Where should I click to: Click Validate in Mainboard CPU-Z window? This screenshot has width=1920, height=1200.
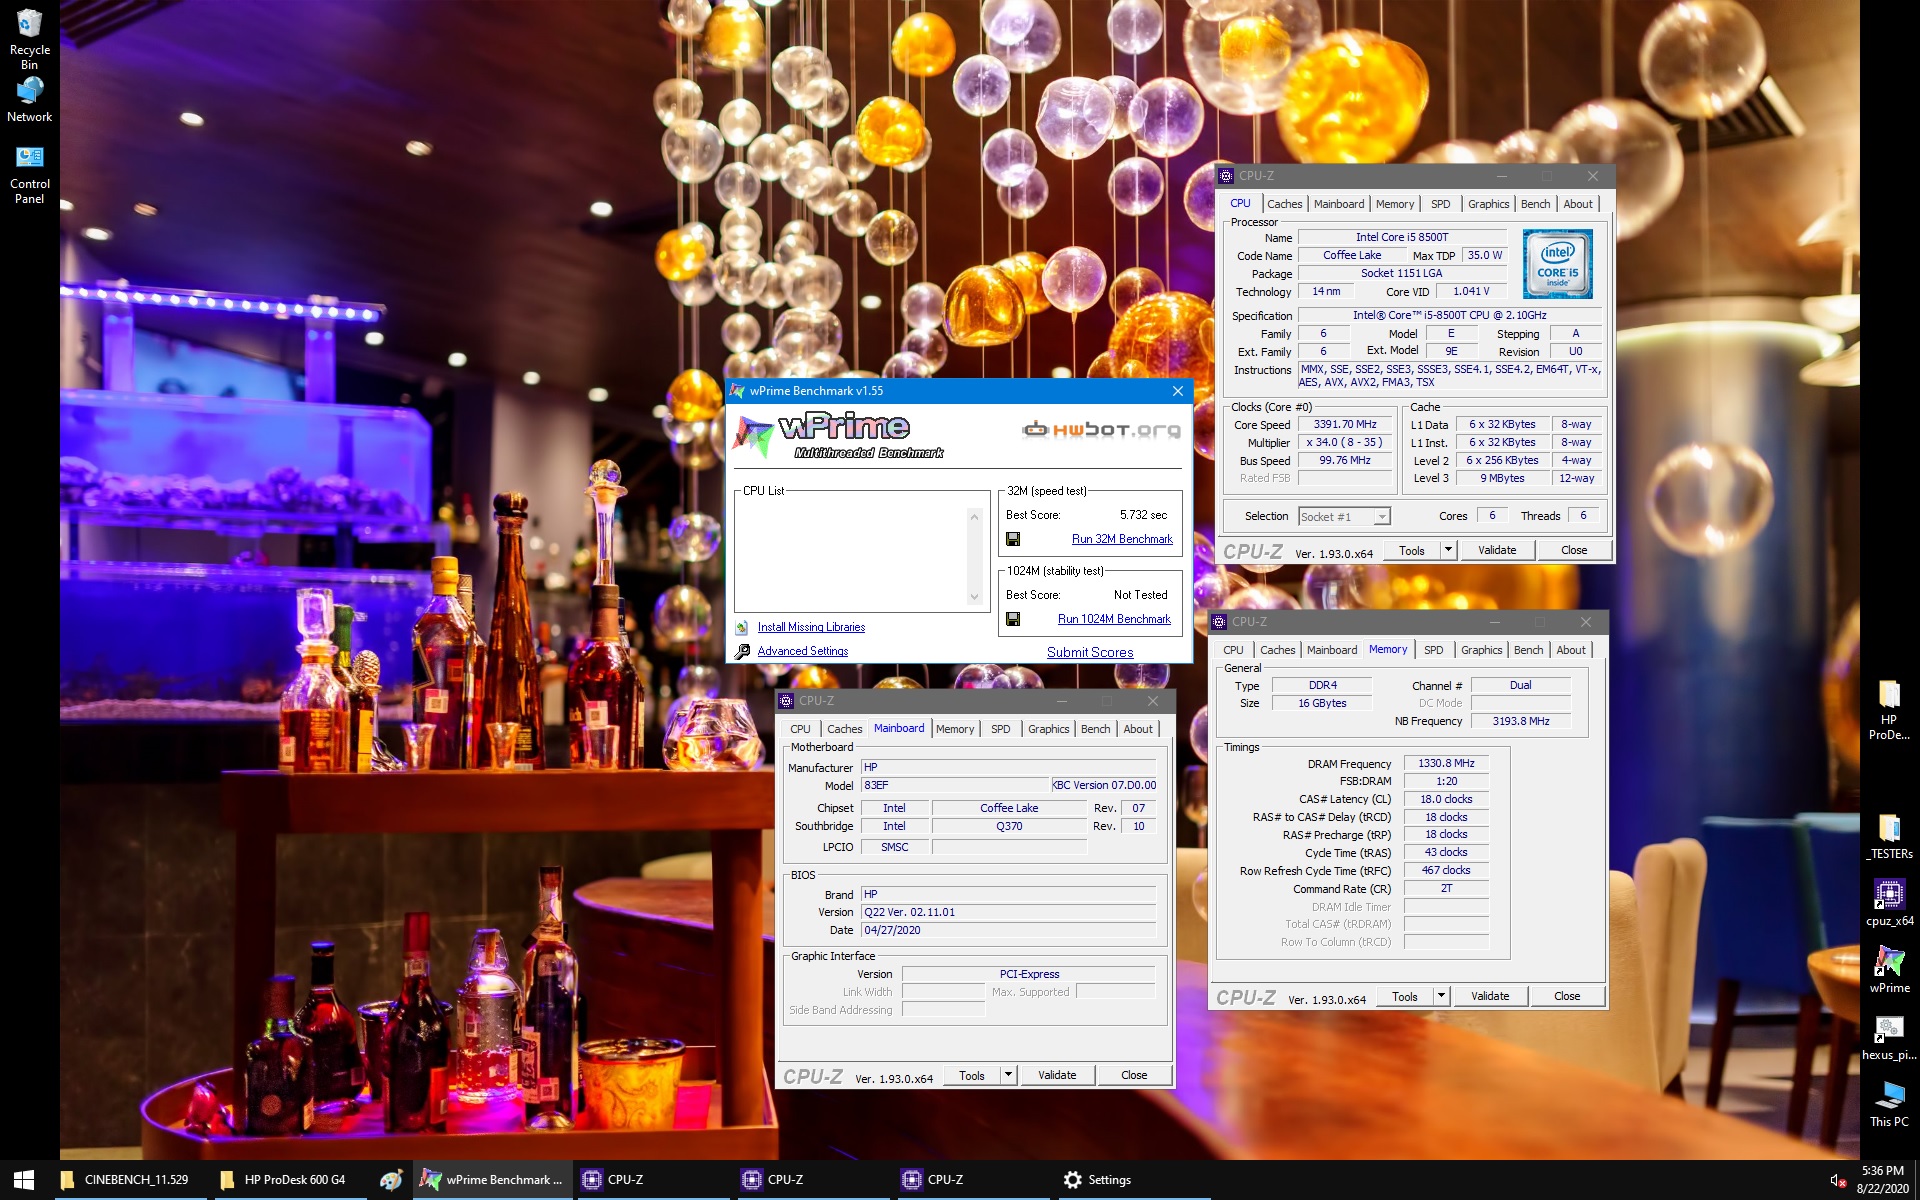[1057, 1075]
